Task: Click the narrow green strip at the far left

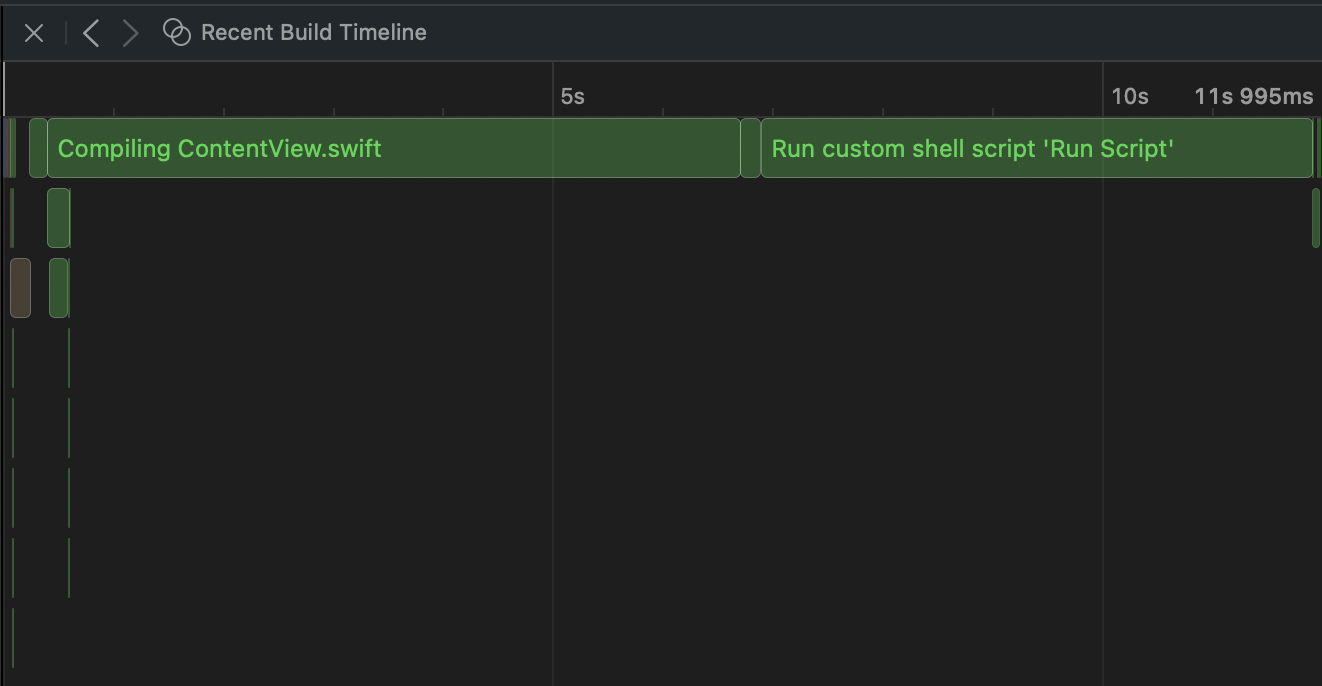Action: [x=11, y=148]
